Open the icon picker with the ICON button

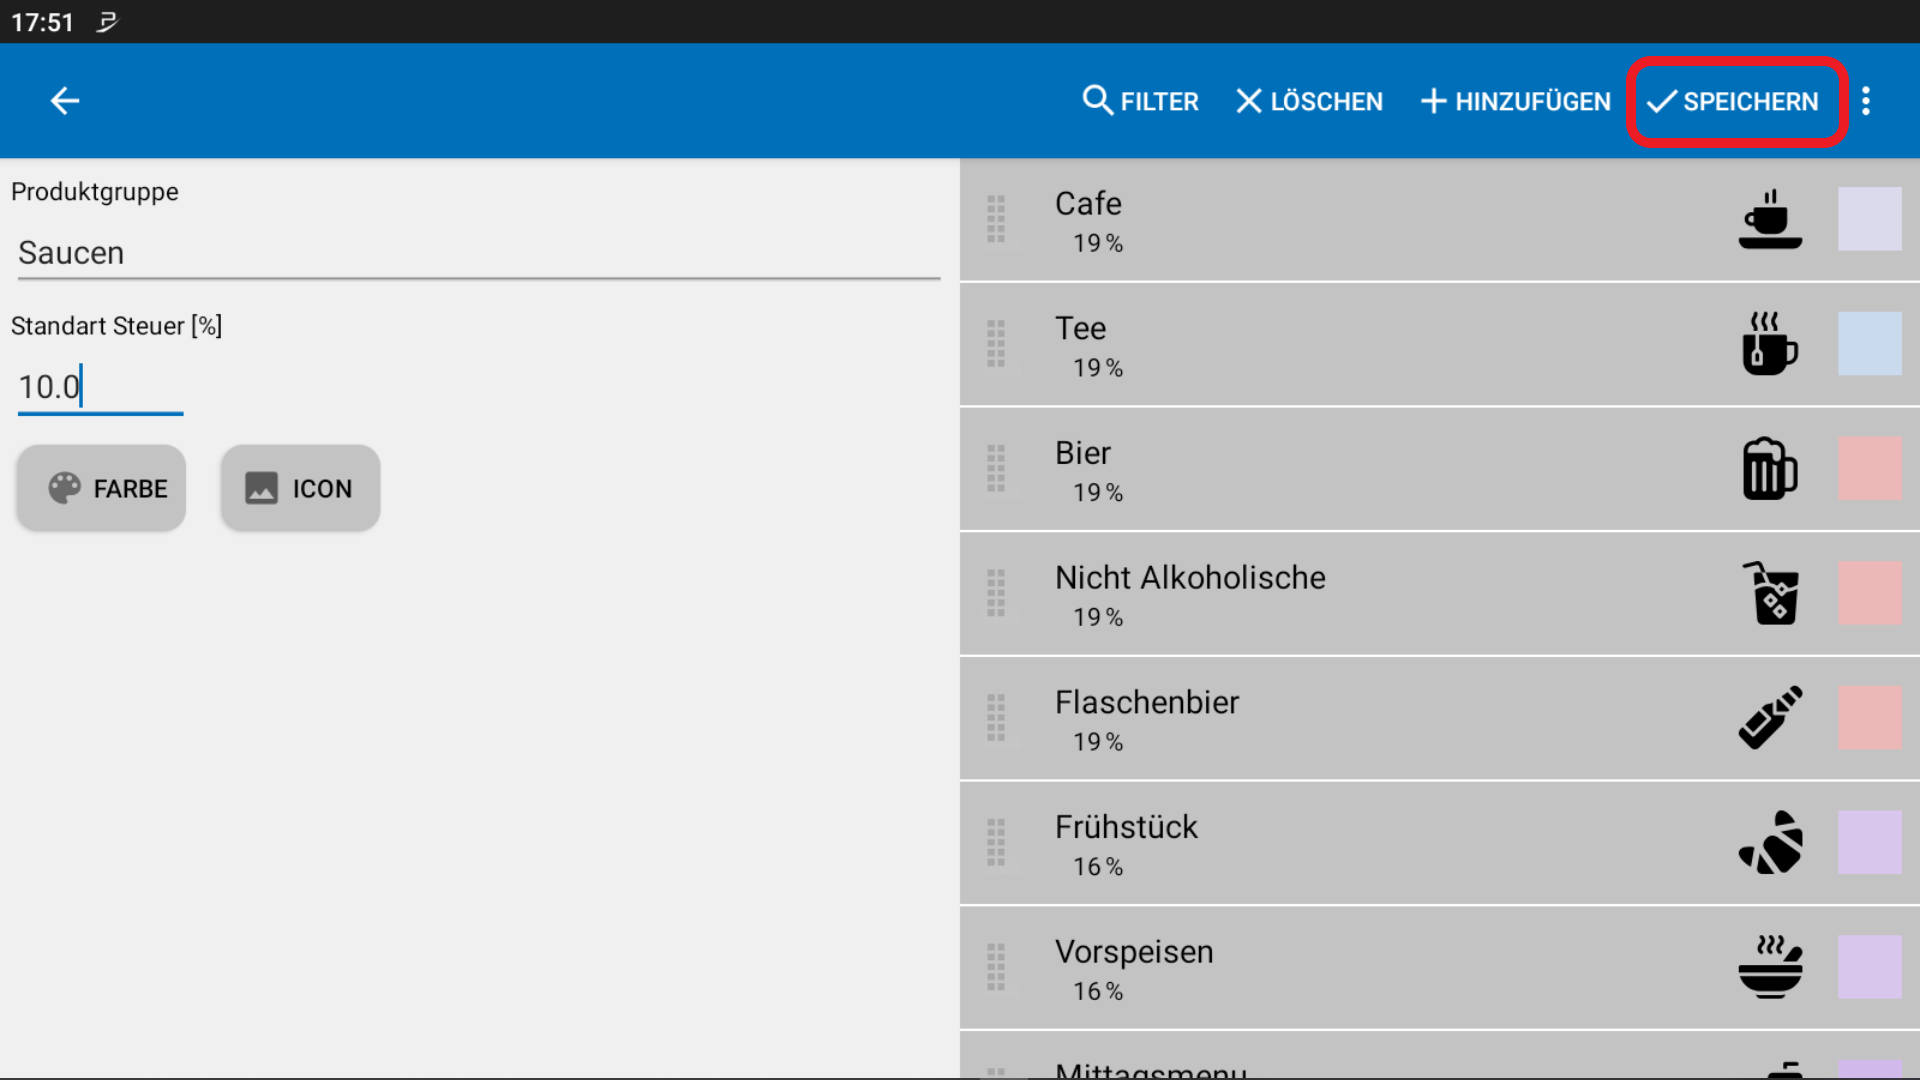[299, 488]
